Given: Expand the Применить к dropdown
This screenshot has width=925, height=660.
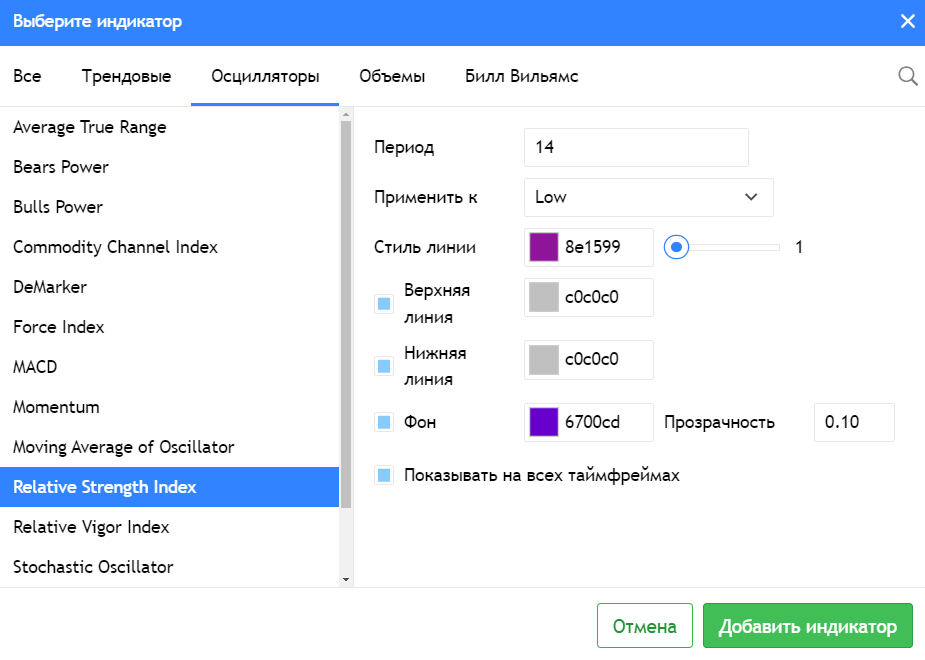Looking at the screenshot, I should [x=648, y=197].
